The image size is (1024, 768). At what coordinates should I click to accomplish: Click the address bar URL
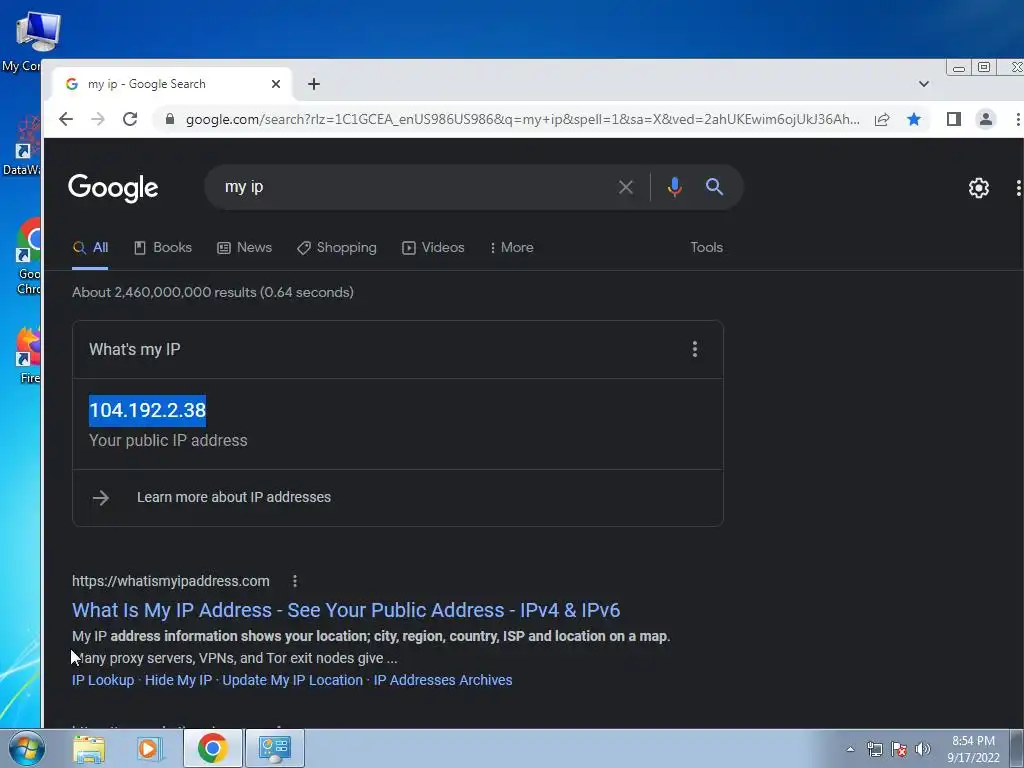tap(522, 120)
